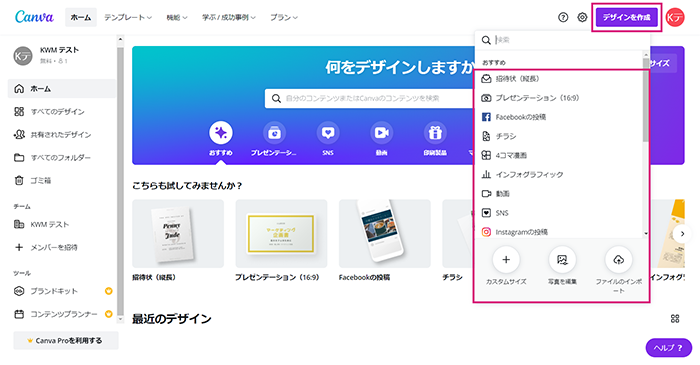Click the banner content search field
This screenshot has height=365, width=700.
[x=370, y=98]
